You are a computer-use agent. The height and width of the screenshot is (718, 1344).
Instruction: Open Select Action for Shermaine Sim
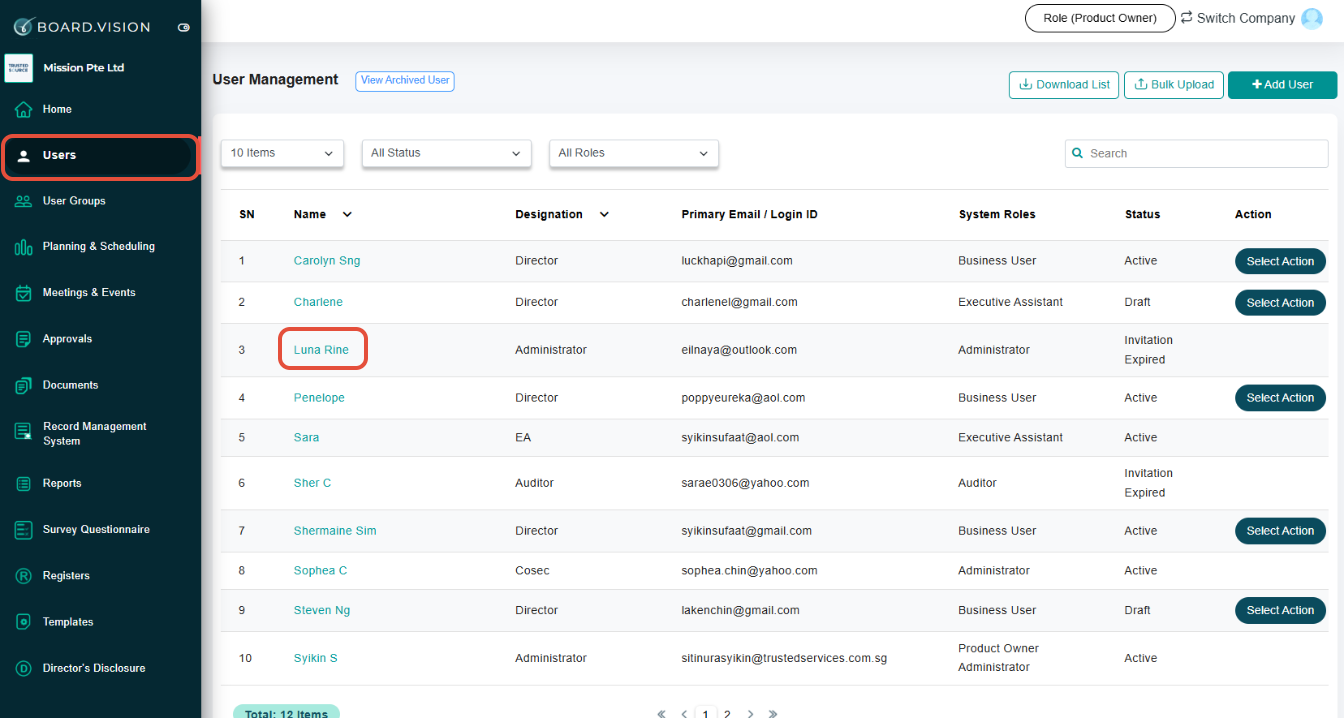click(x=1280, y=530)
